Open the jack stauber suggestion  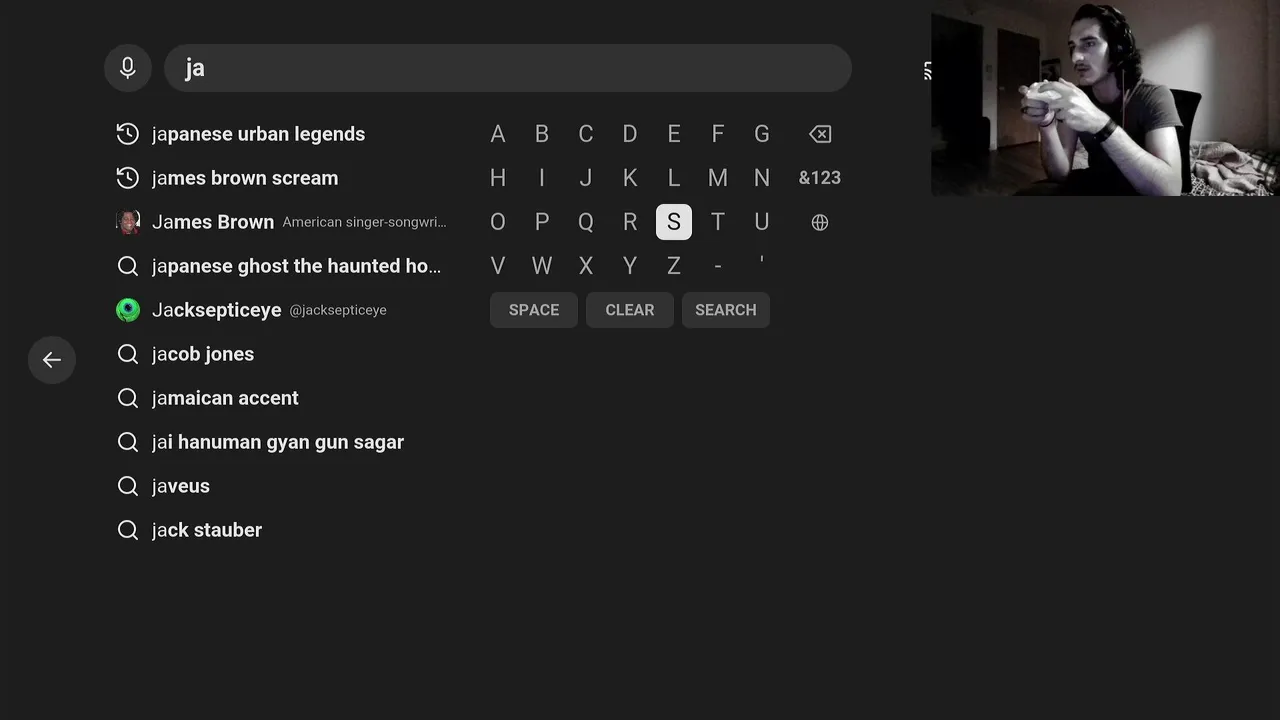click(207, 530)
